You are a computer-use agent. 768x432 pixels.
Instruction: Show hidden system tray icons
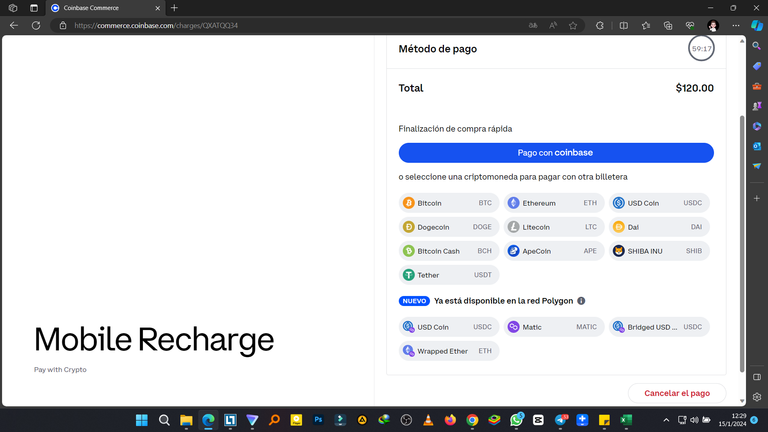666,420
